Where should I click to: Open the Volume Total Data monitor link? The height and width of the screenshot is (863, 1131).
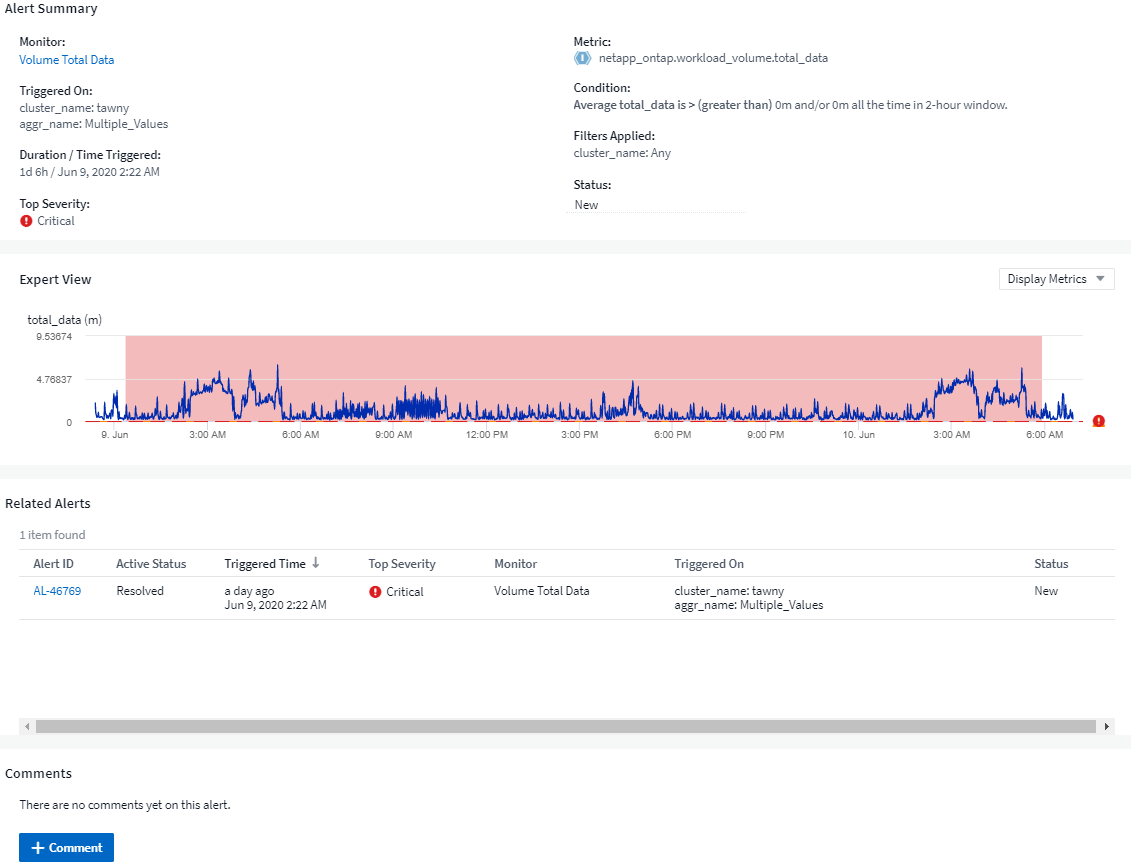click(x=66, y=60)
